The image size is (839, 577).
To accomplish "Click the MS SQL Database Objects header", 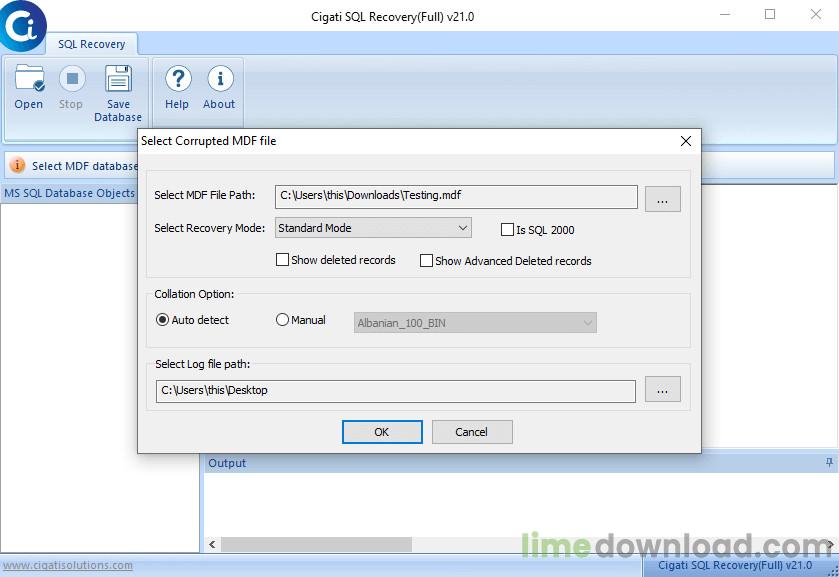I will click(70, 193).
